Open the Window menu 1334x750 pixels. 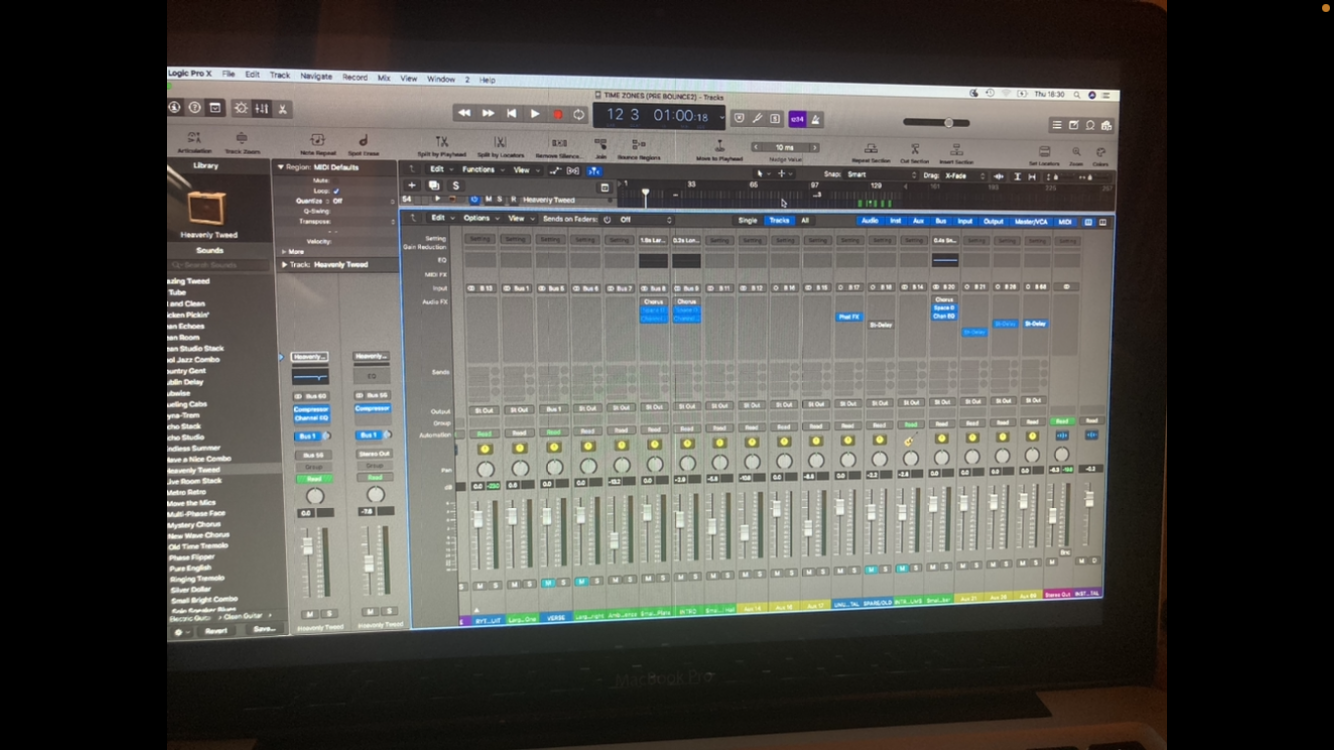pyautogui.click(x=441, y=78)
